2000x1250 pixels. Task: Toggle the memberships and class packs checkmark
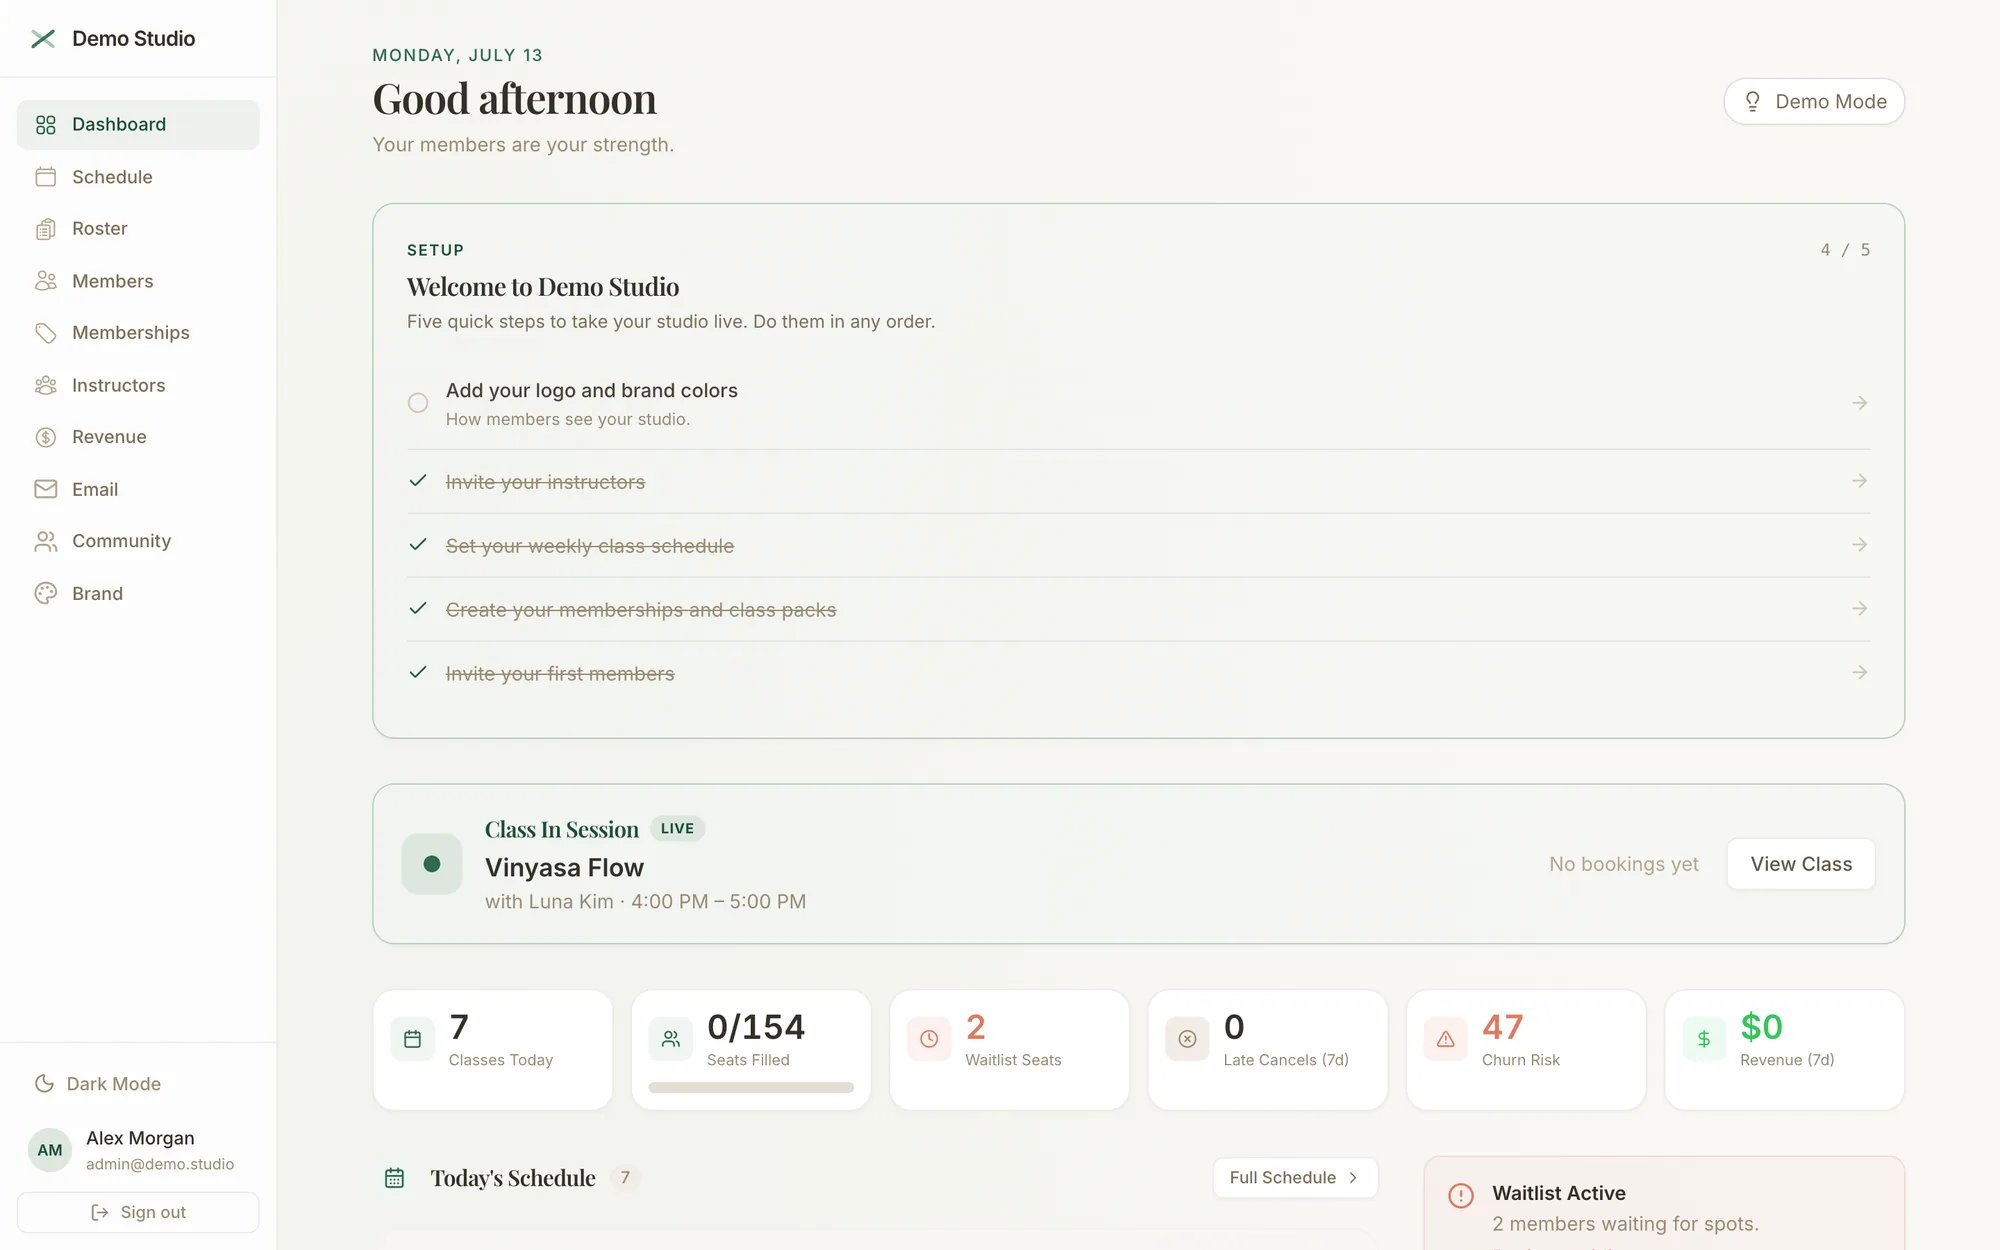[418, 609]
